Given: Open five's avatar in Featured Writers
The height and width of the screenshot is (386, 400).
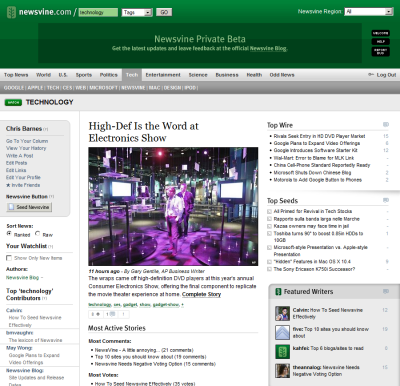Looking at the screenshot, I should (x=282, y=332).
